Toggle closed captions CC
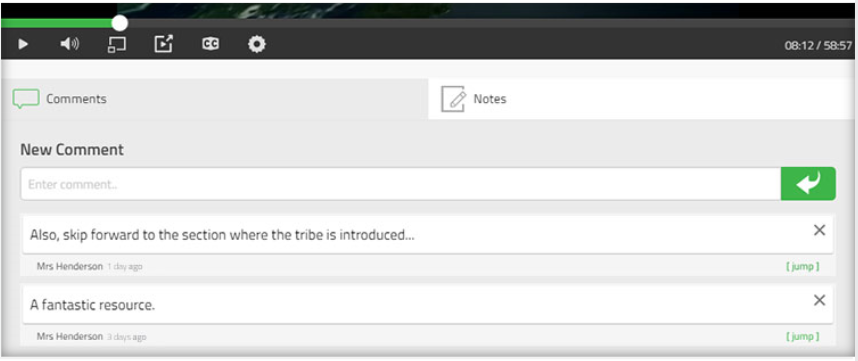The width and height of the screenshot is (858, 361). click(x=211, y=44)
